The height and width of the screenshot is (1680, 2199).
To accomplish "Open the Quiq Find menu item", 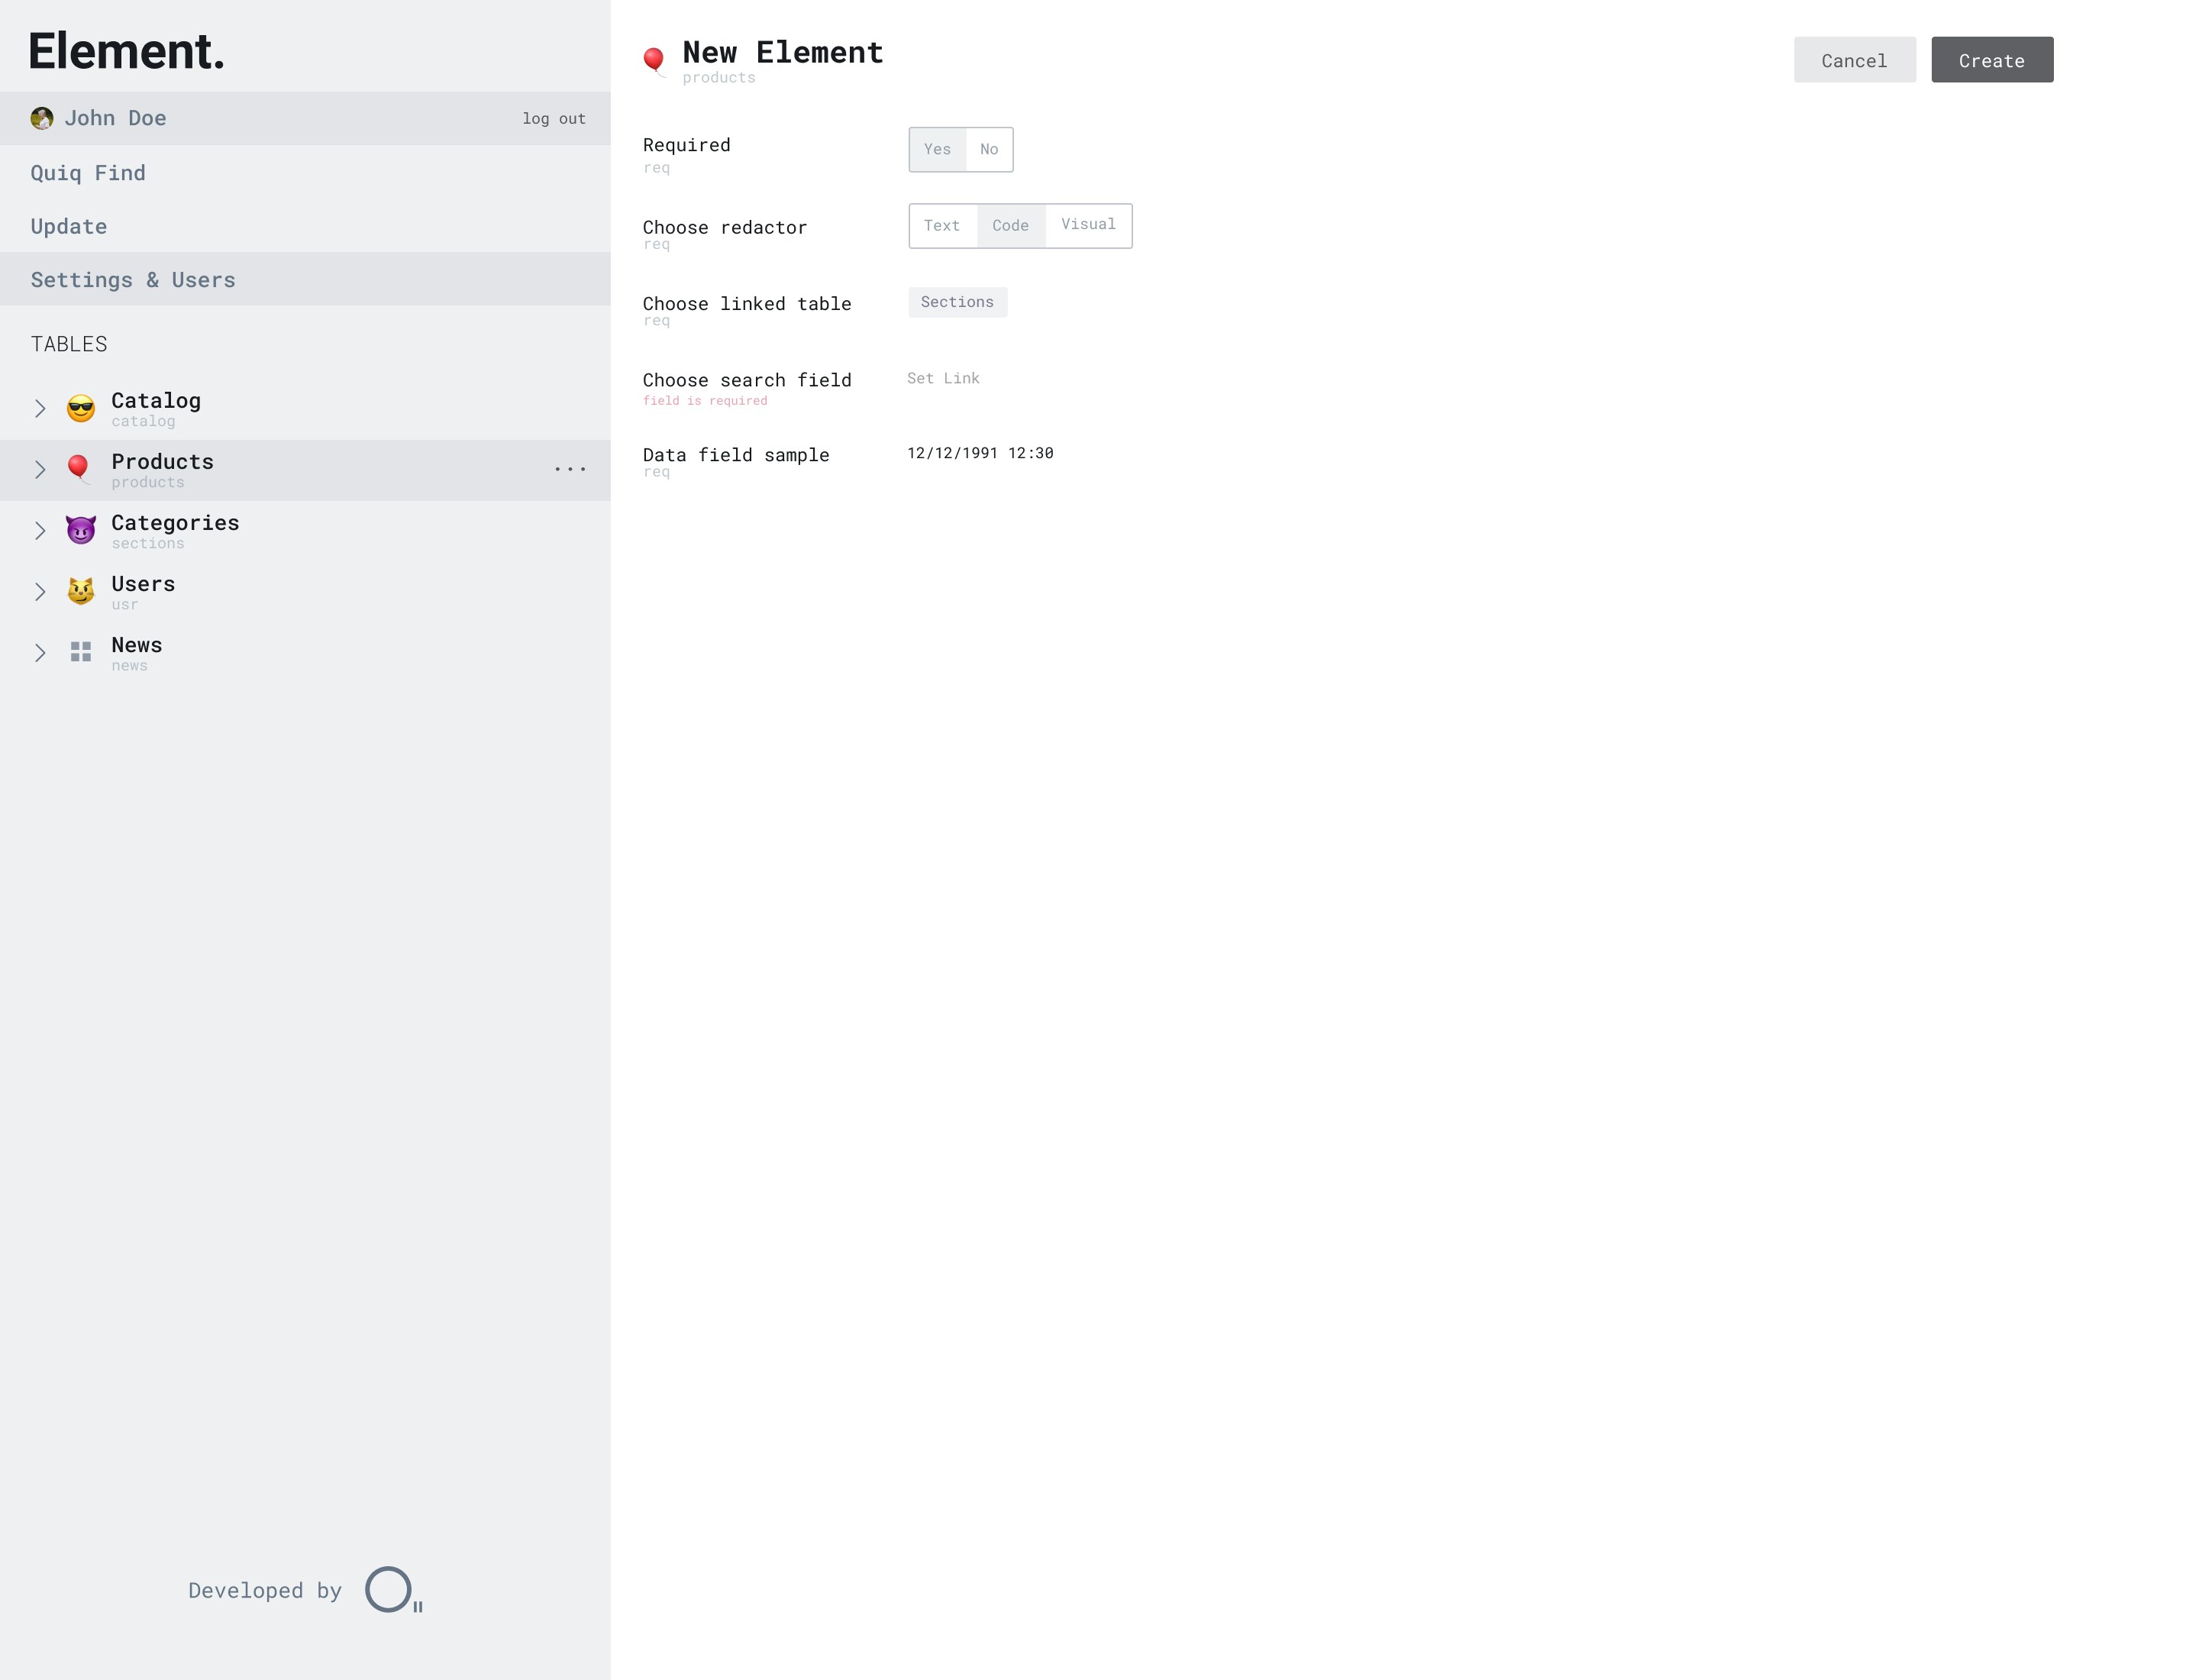I will (88, 173).
